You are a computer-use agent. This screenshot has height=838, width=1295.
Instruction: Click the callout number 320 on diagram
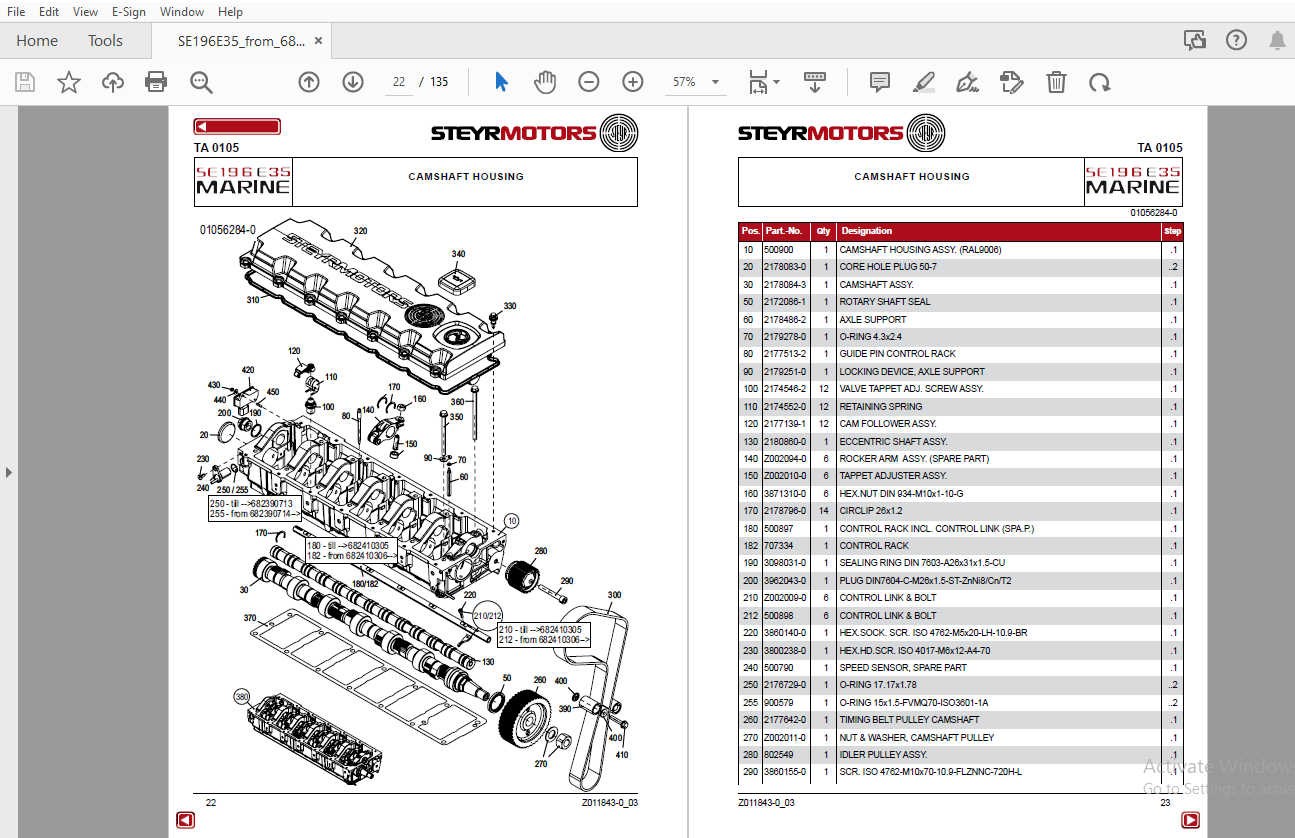pyautogui.click(x=360, y=231)
